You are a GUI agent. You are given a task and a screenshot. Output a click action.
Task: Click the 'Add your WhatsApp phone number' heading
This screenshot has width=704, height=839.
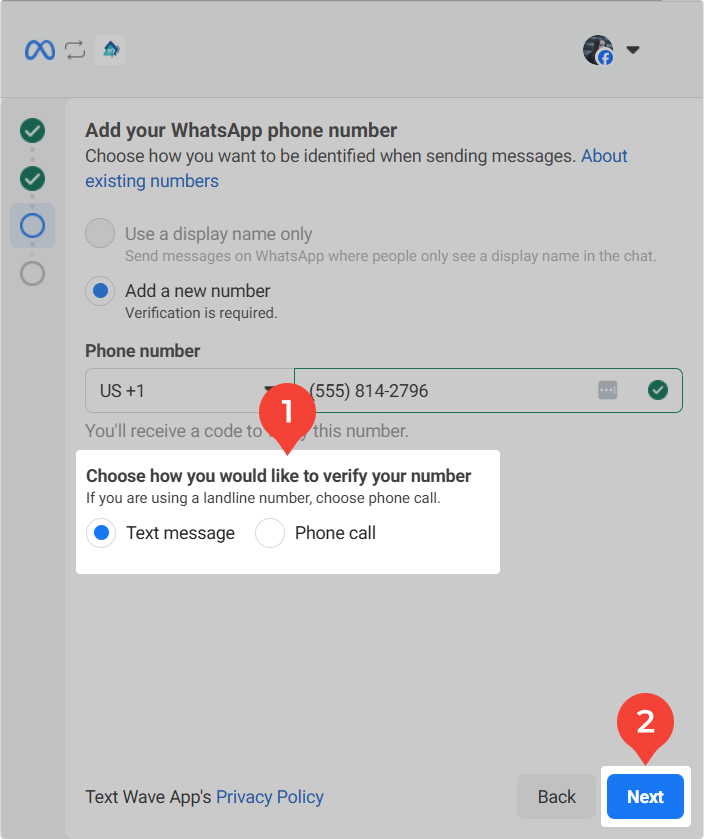tap(241, 131)
